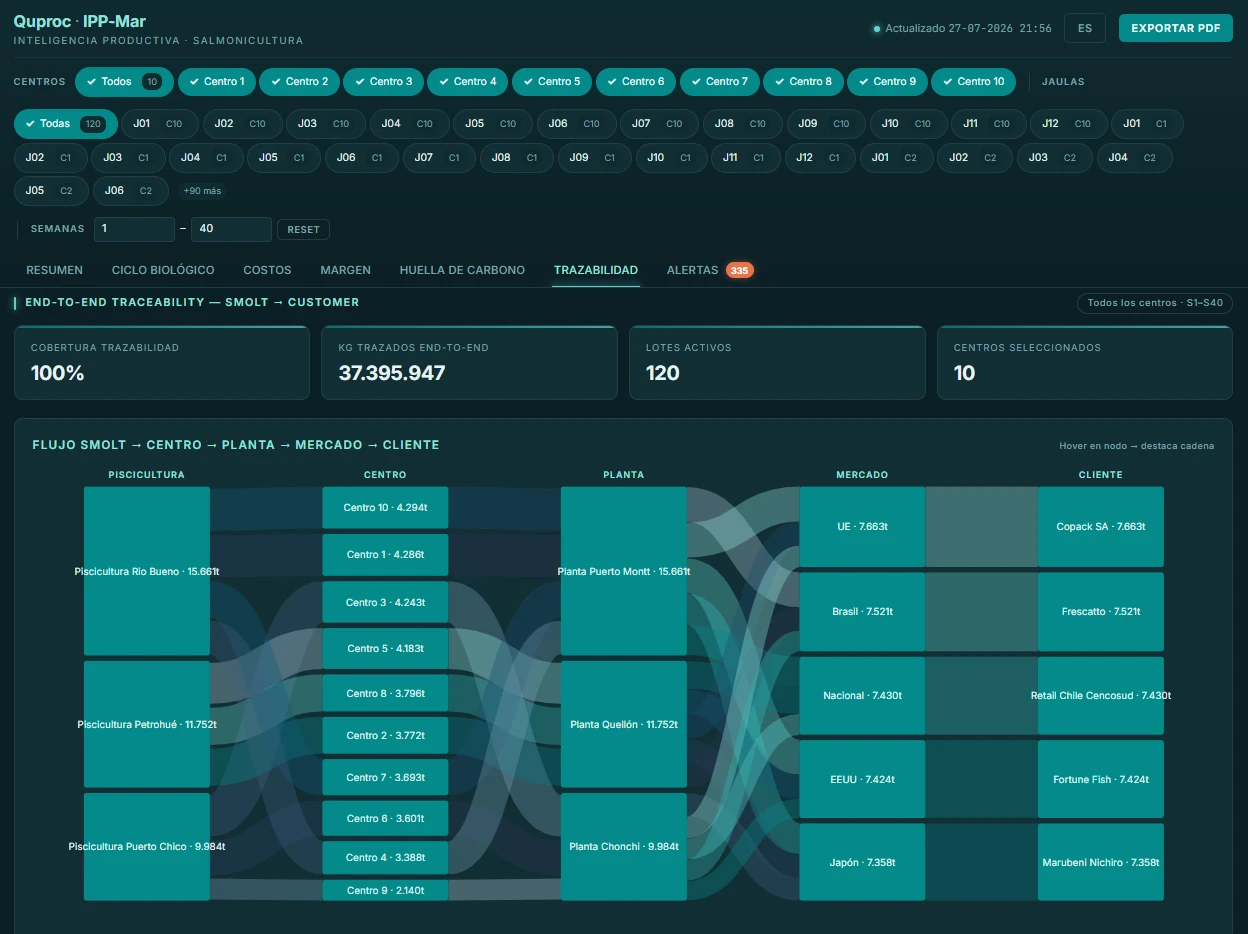Click the Todos los centros S1–S40 pill
This screenshot has height=934, width=1248.
coord(1155,303)
